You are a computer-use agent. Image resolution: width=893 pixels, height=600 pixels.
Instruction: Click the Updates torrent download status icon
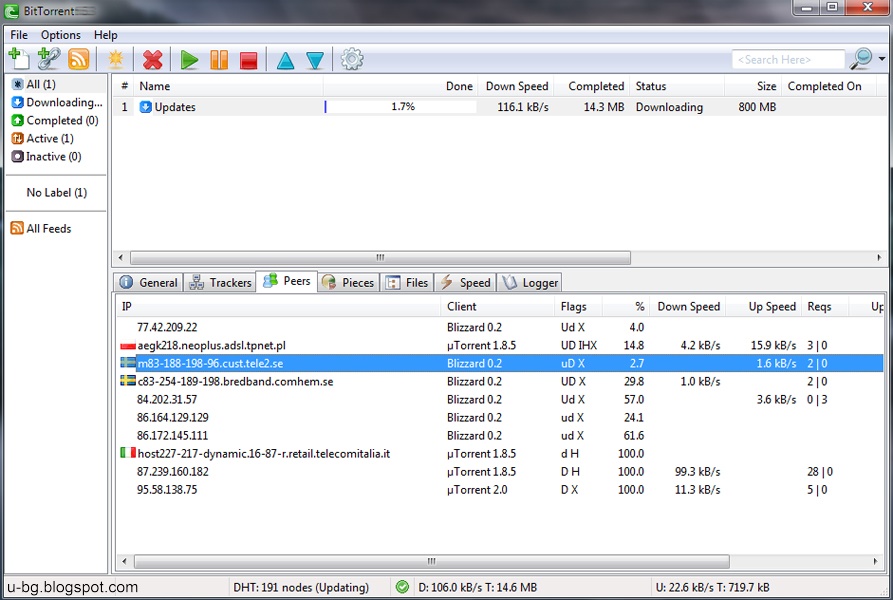point(145,107)
